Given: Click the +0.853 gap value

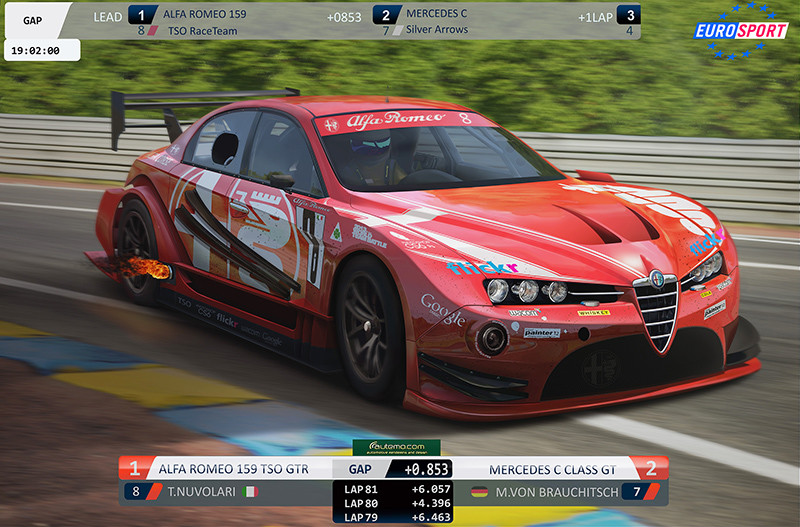Looking at the screenshot, I should (x=426, y=469).
